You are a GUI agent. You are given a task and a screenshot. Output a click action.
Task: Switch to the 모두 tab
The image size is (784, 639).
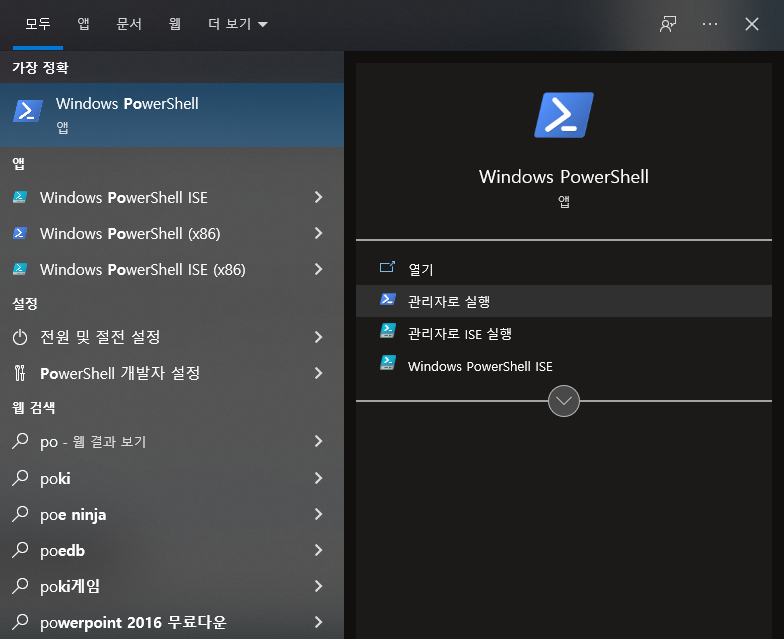click(38, 24)
